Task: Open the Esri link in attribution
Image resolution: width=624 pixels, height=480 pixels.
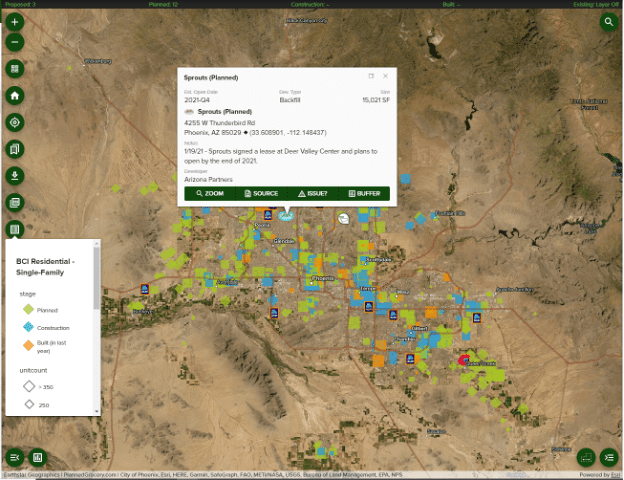Action: tap(616, 475)
